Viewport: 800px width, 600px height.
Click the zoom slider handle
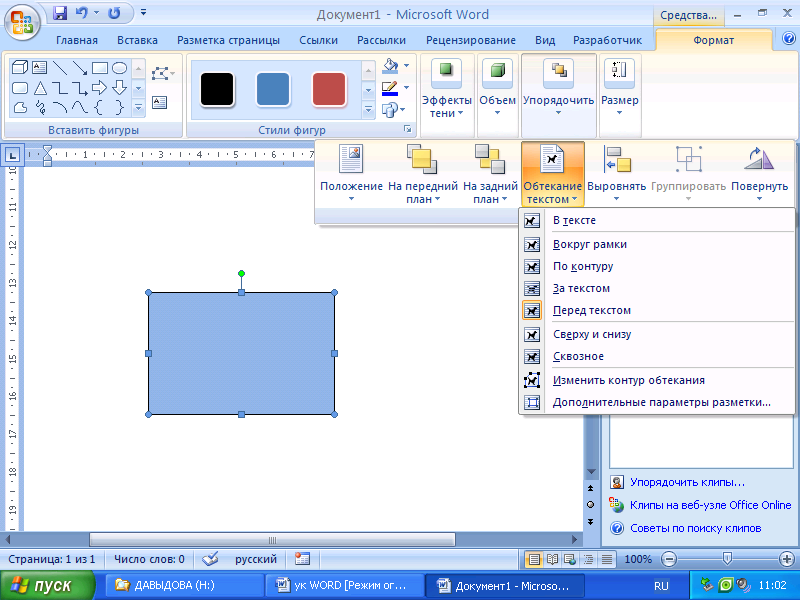(x=728, y=559)
